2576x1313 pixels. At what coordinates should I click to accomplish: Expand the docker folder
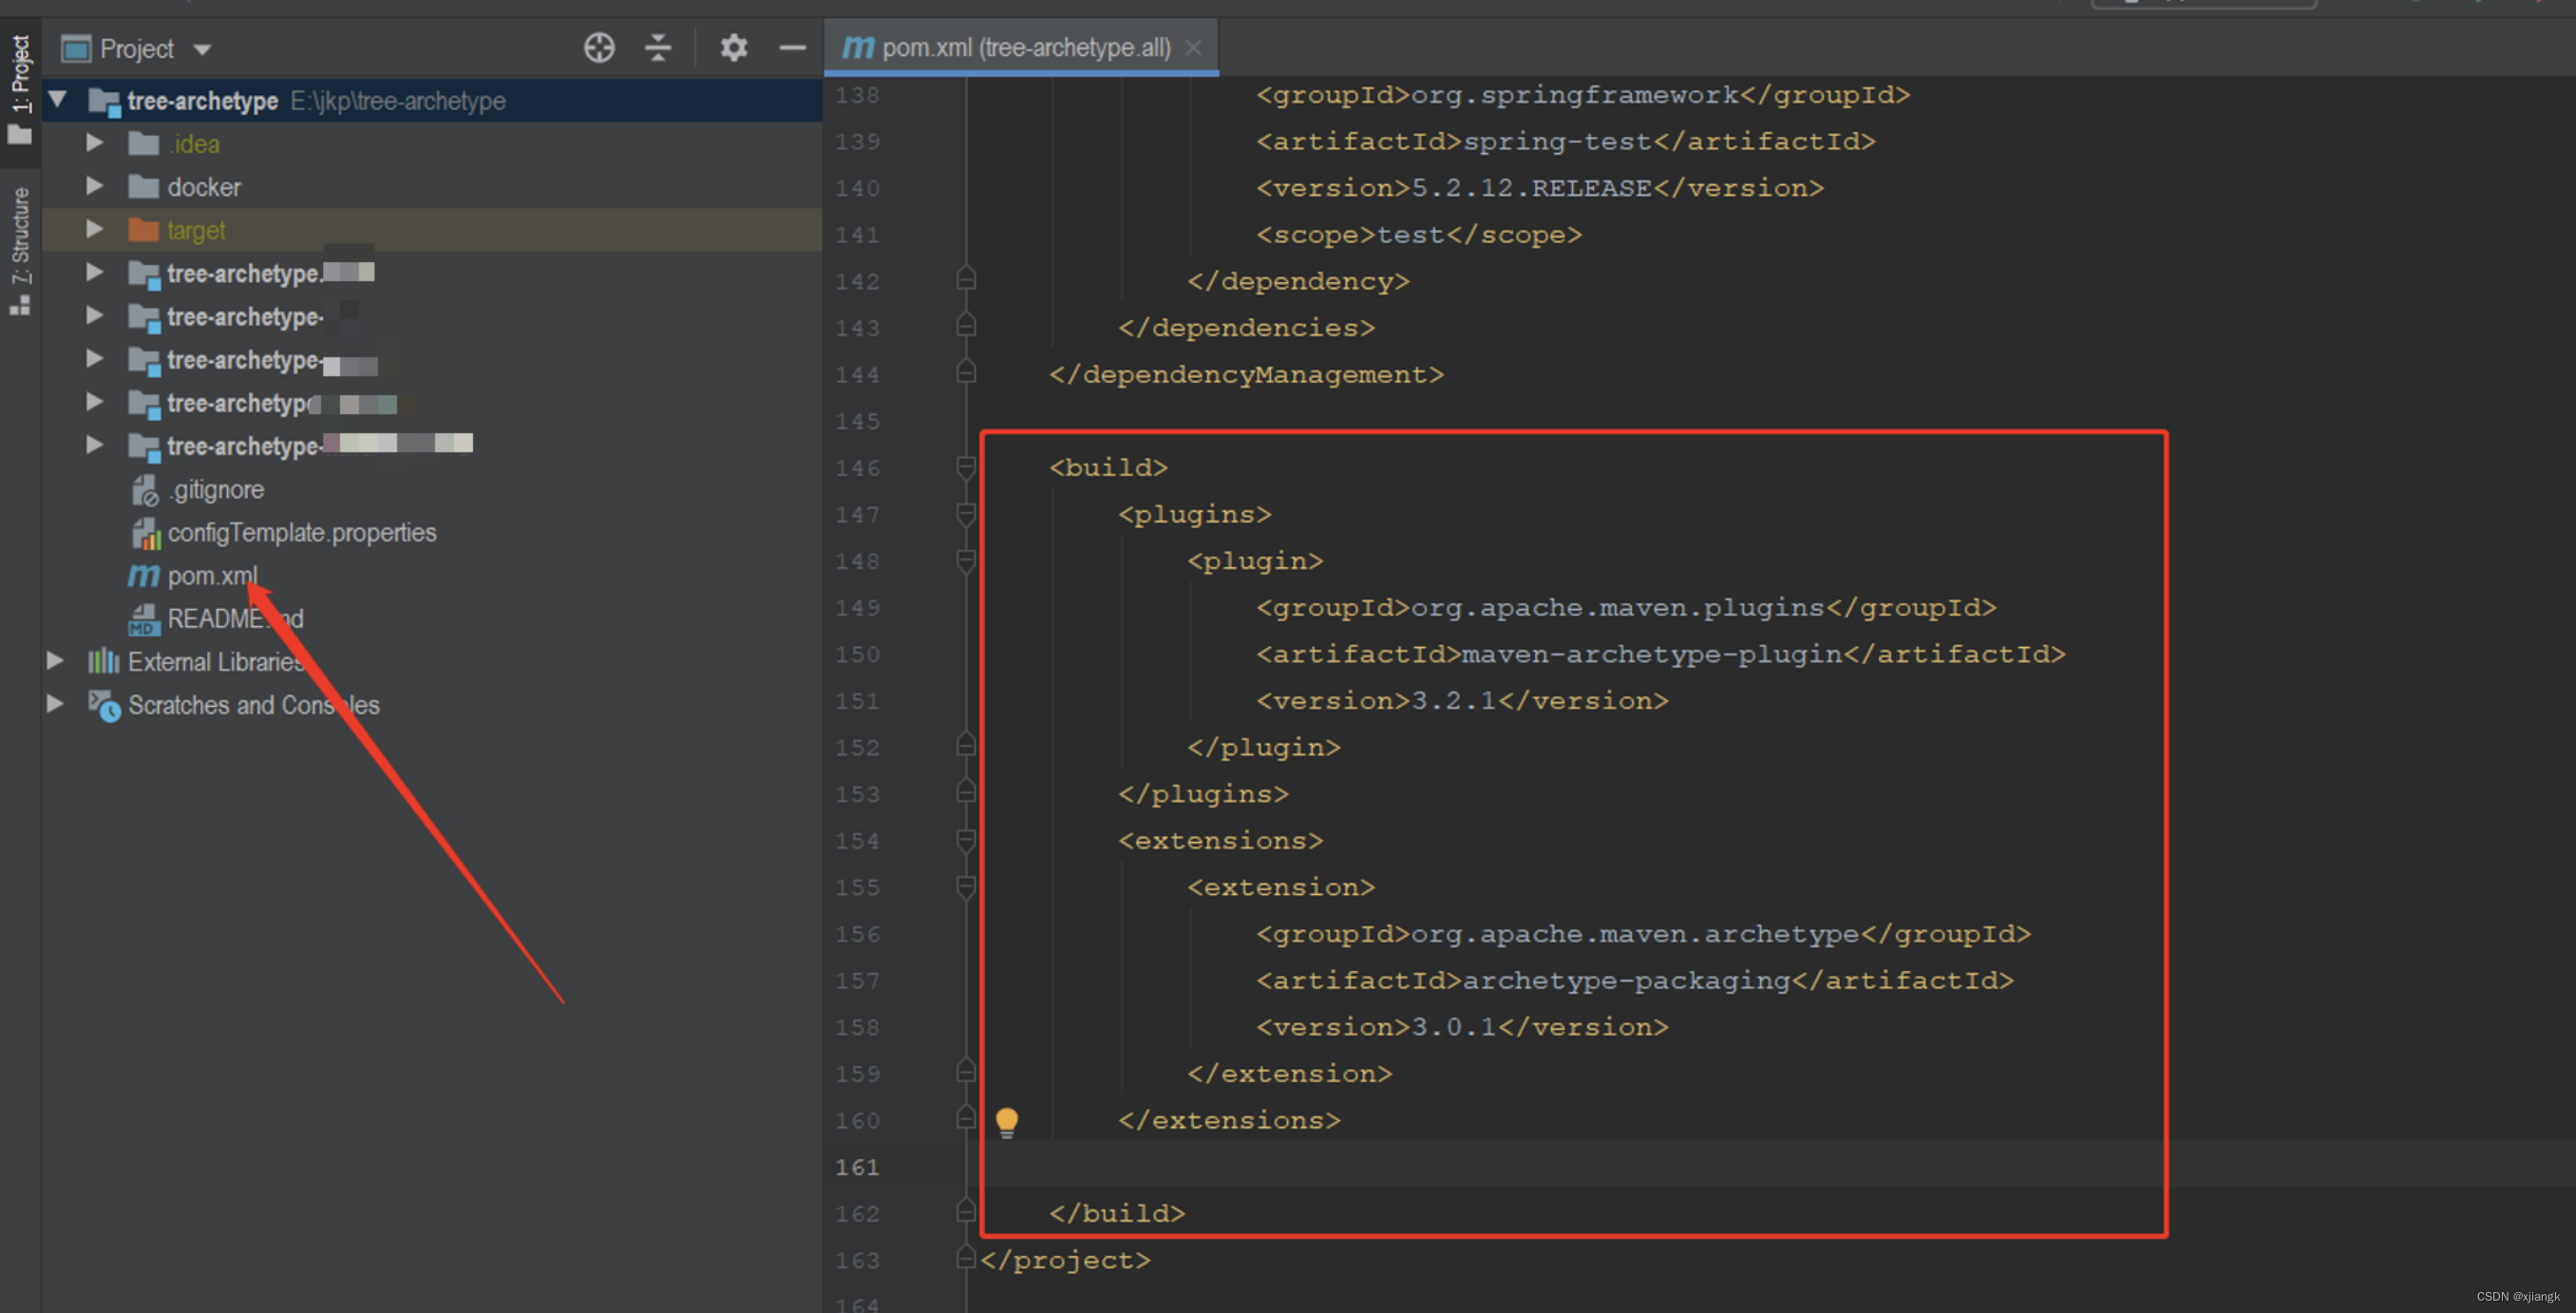point(95,186)
